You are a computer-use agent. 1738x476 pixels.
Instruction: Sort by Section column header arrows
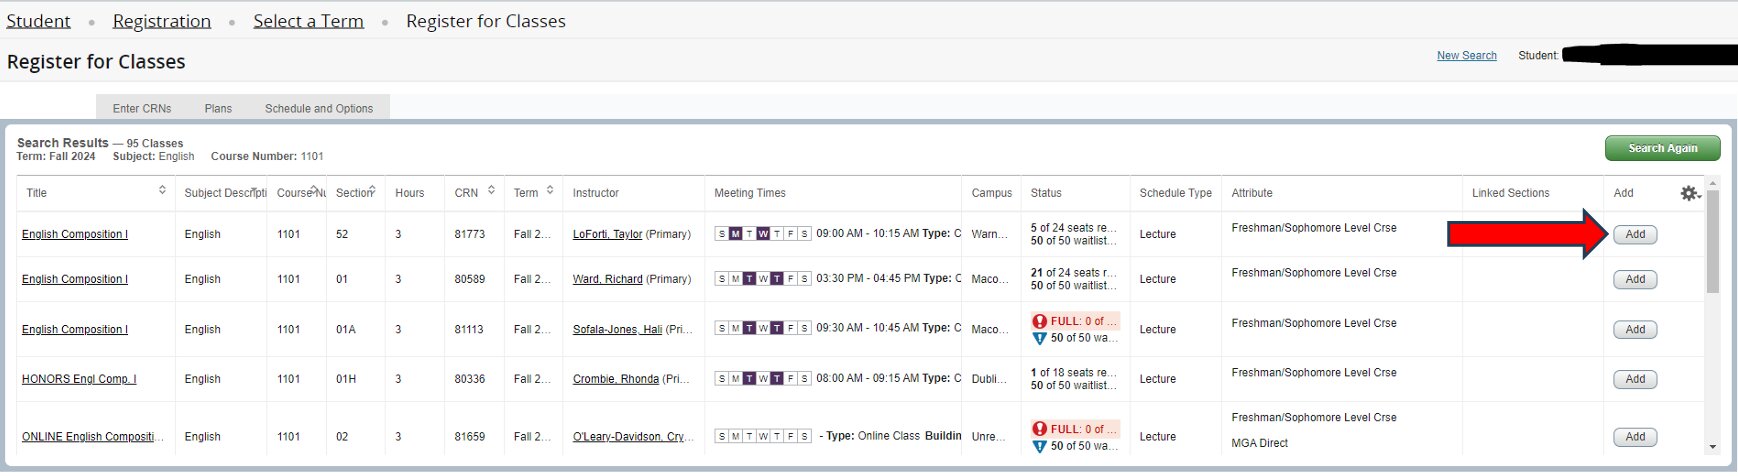click(x=372, y=190)
